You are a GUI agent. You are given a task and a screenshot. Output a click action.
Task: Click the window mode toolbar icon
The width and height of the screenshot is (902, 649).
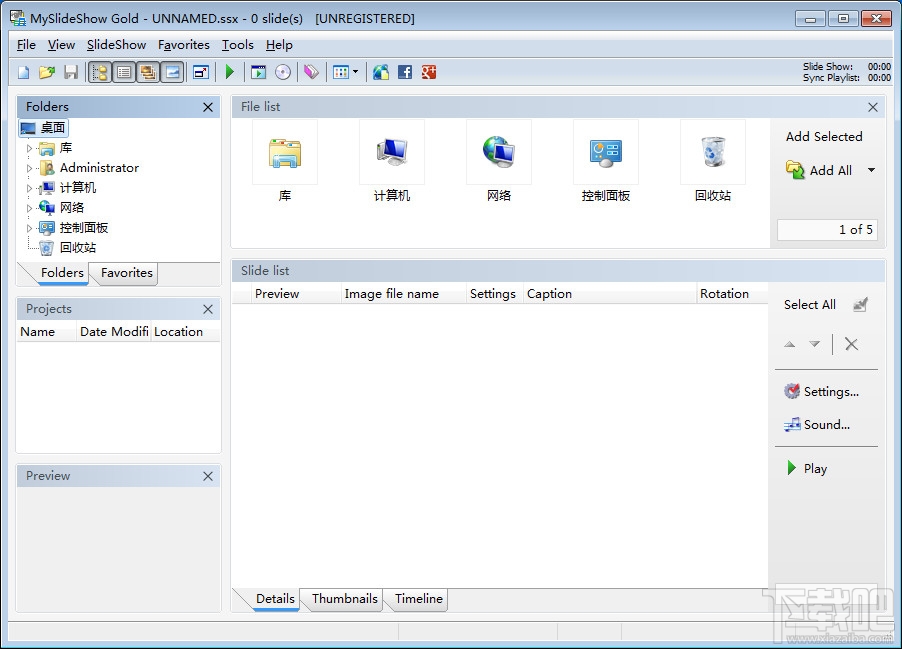coord(201,72)
